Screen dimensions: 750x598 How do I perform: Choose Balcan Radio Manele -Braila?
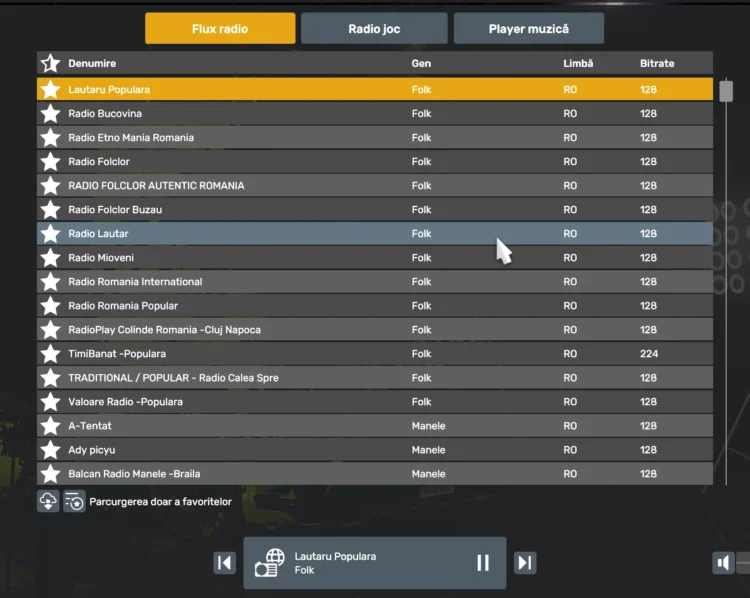point(375,474)
